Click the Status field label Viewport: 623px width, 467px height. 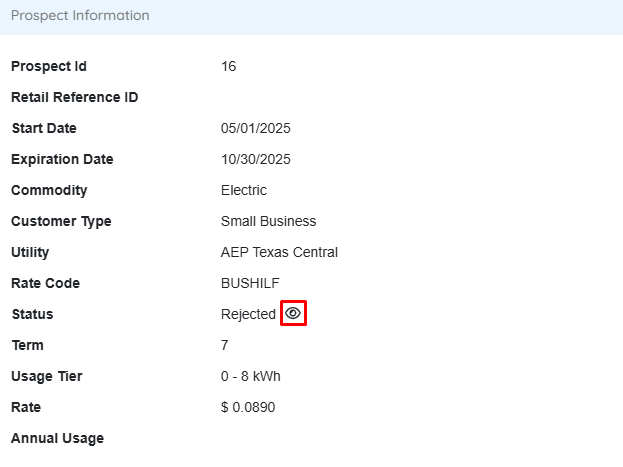click(32, 315)
